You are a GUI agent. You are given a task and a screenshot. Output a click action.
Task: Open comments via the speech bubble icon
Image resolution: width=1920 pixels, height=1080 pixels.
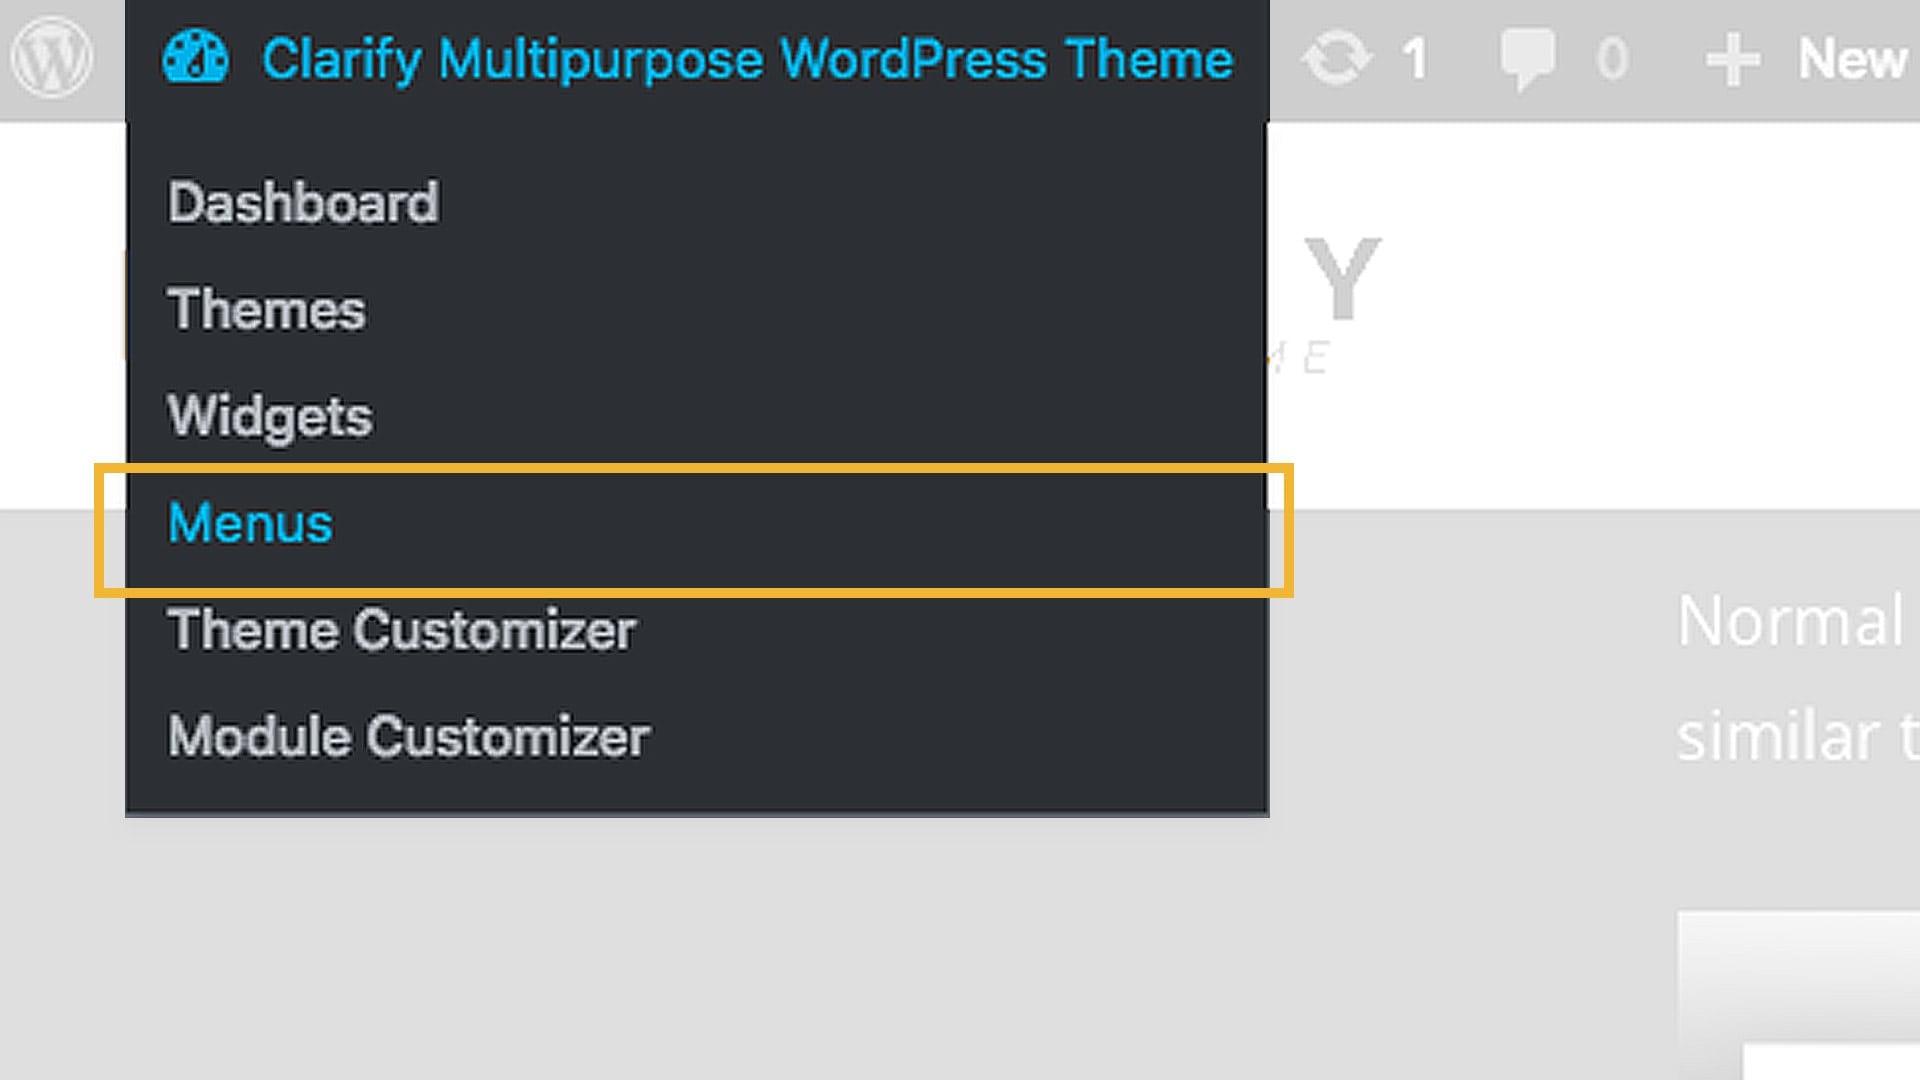click(x=1527, y=59)
